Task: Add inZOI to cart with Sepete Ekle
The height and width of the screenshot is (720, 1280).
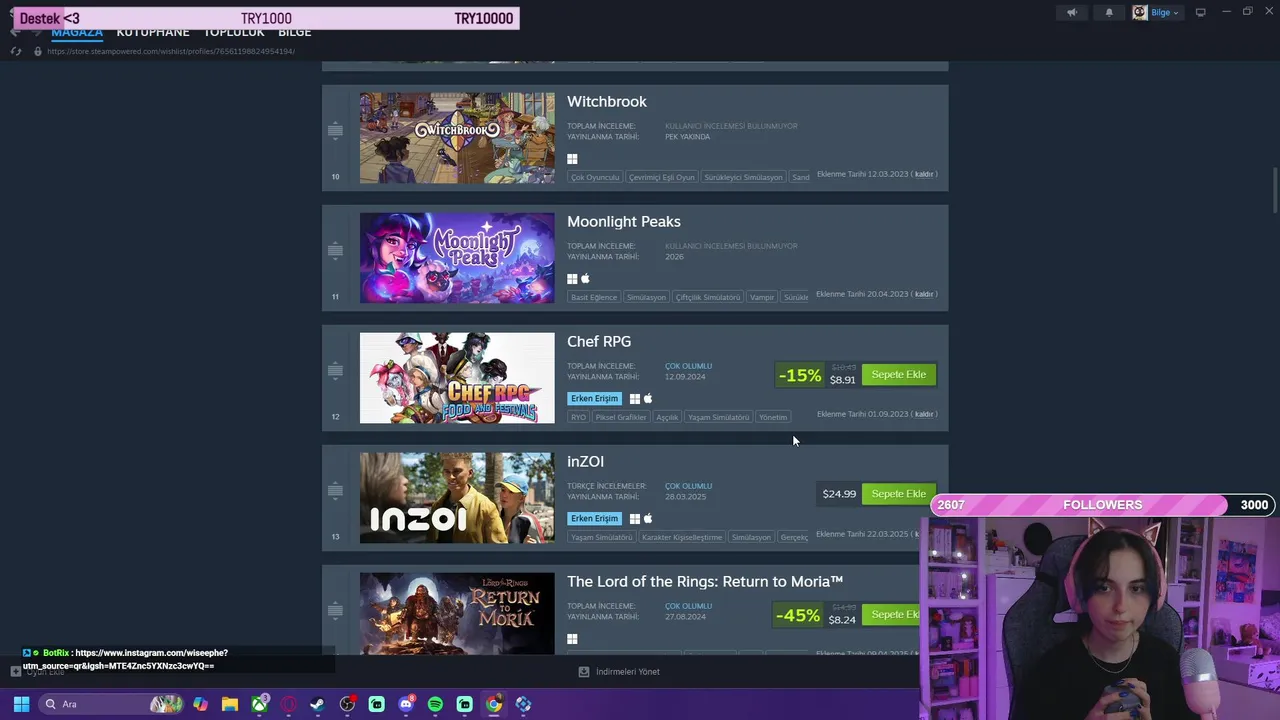Action: (899, 494)
